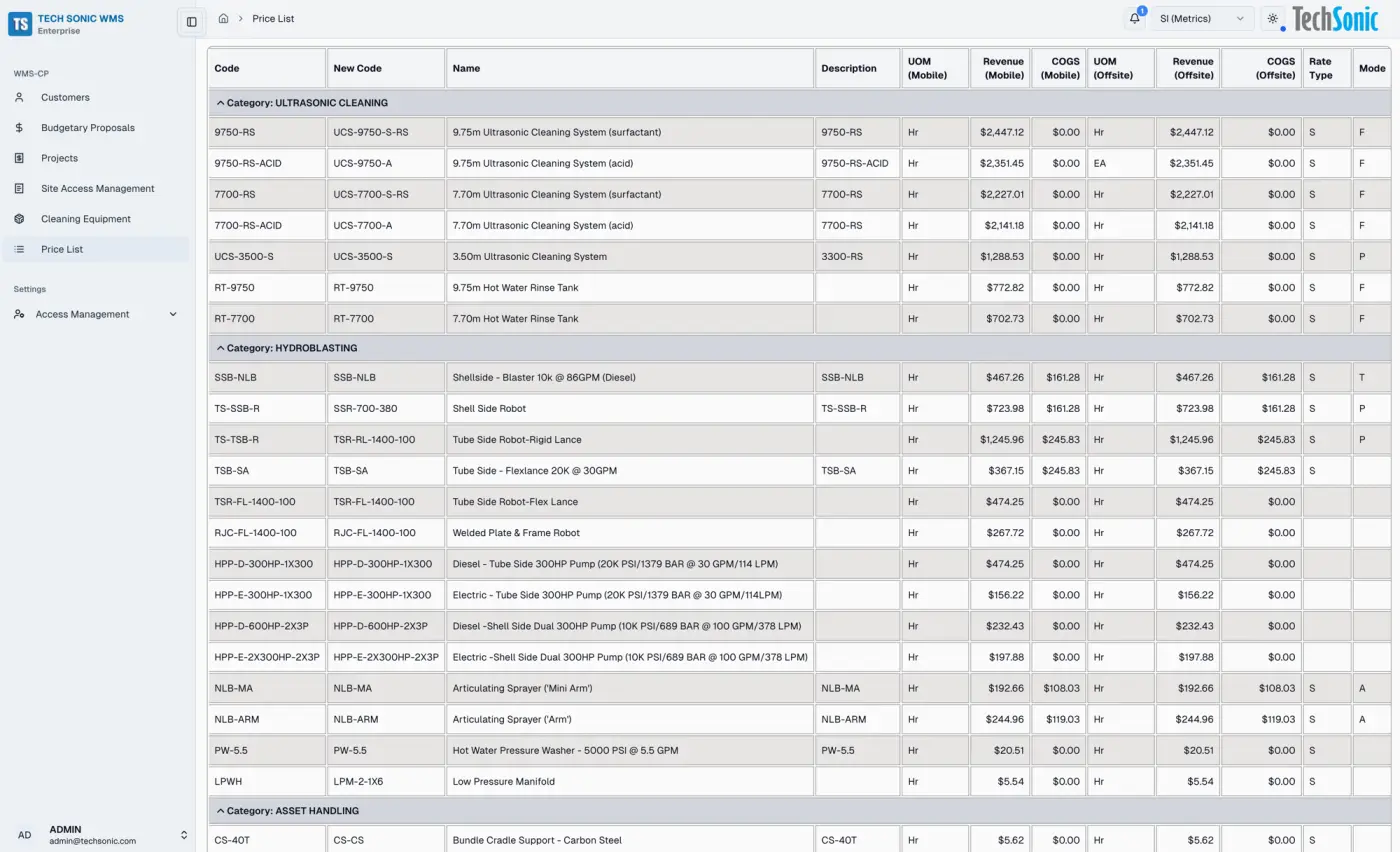
Task: Click the Cleaning Equipment icon
Action: [19, 219]
